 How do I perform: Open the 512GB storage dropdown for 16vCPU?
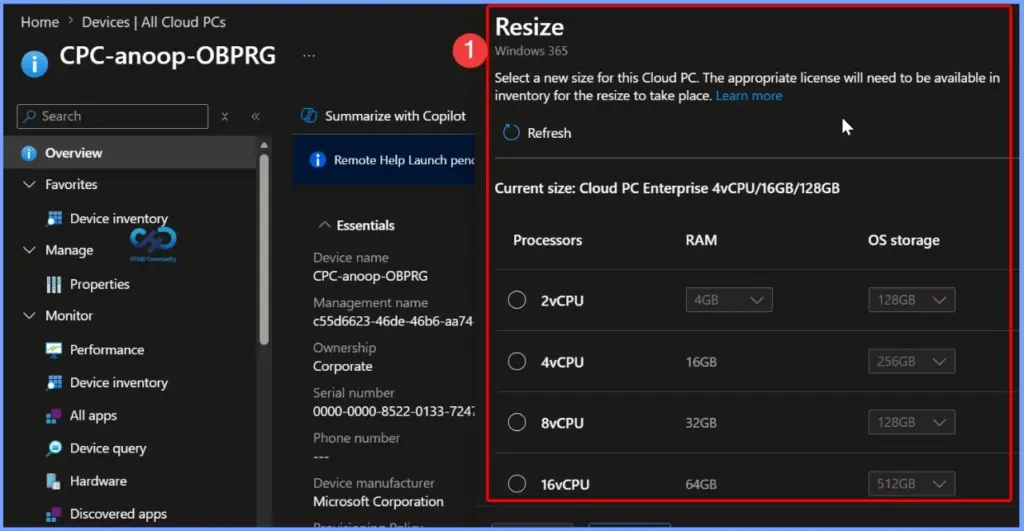tap(912, 484)
